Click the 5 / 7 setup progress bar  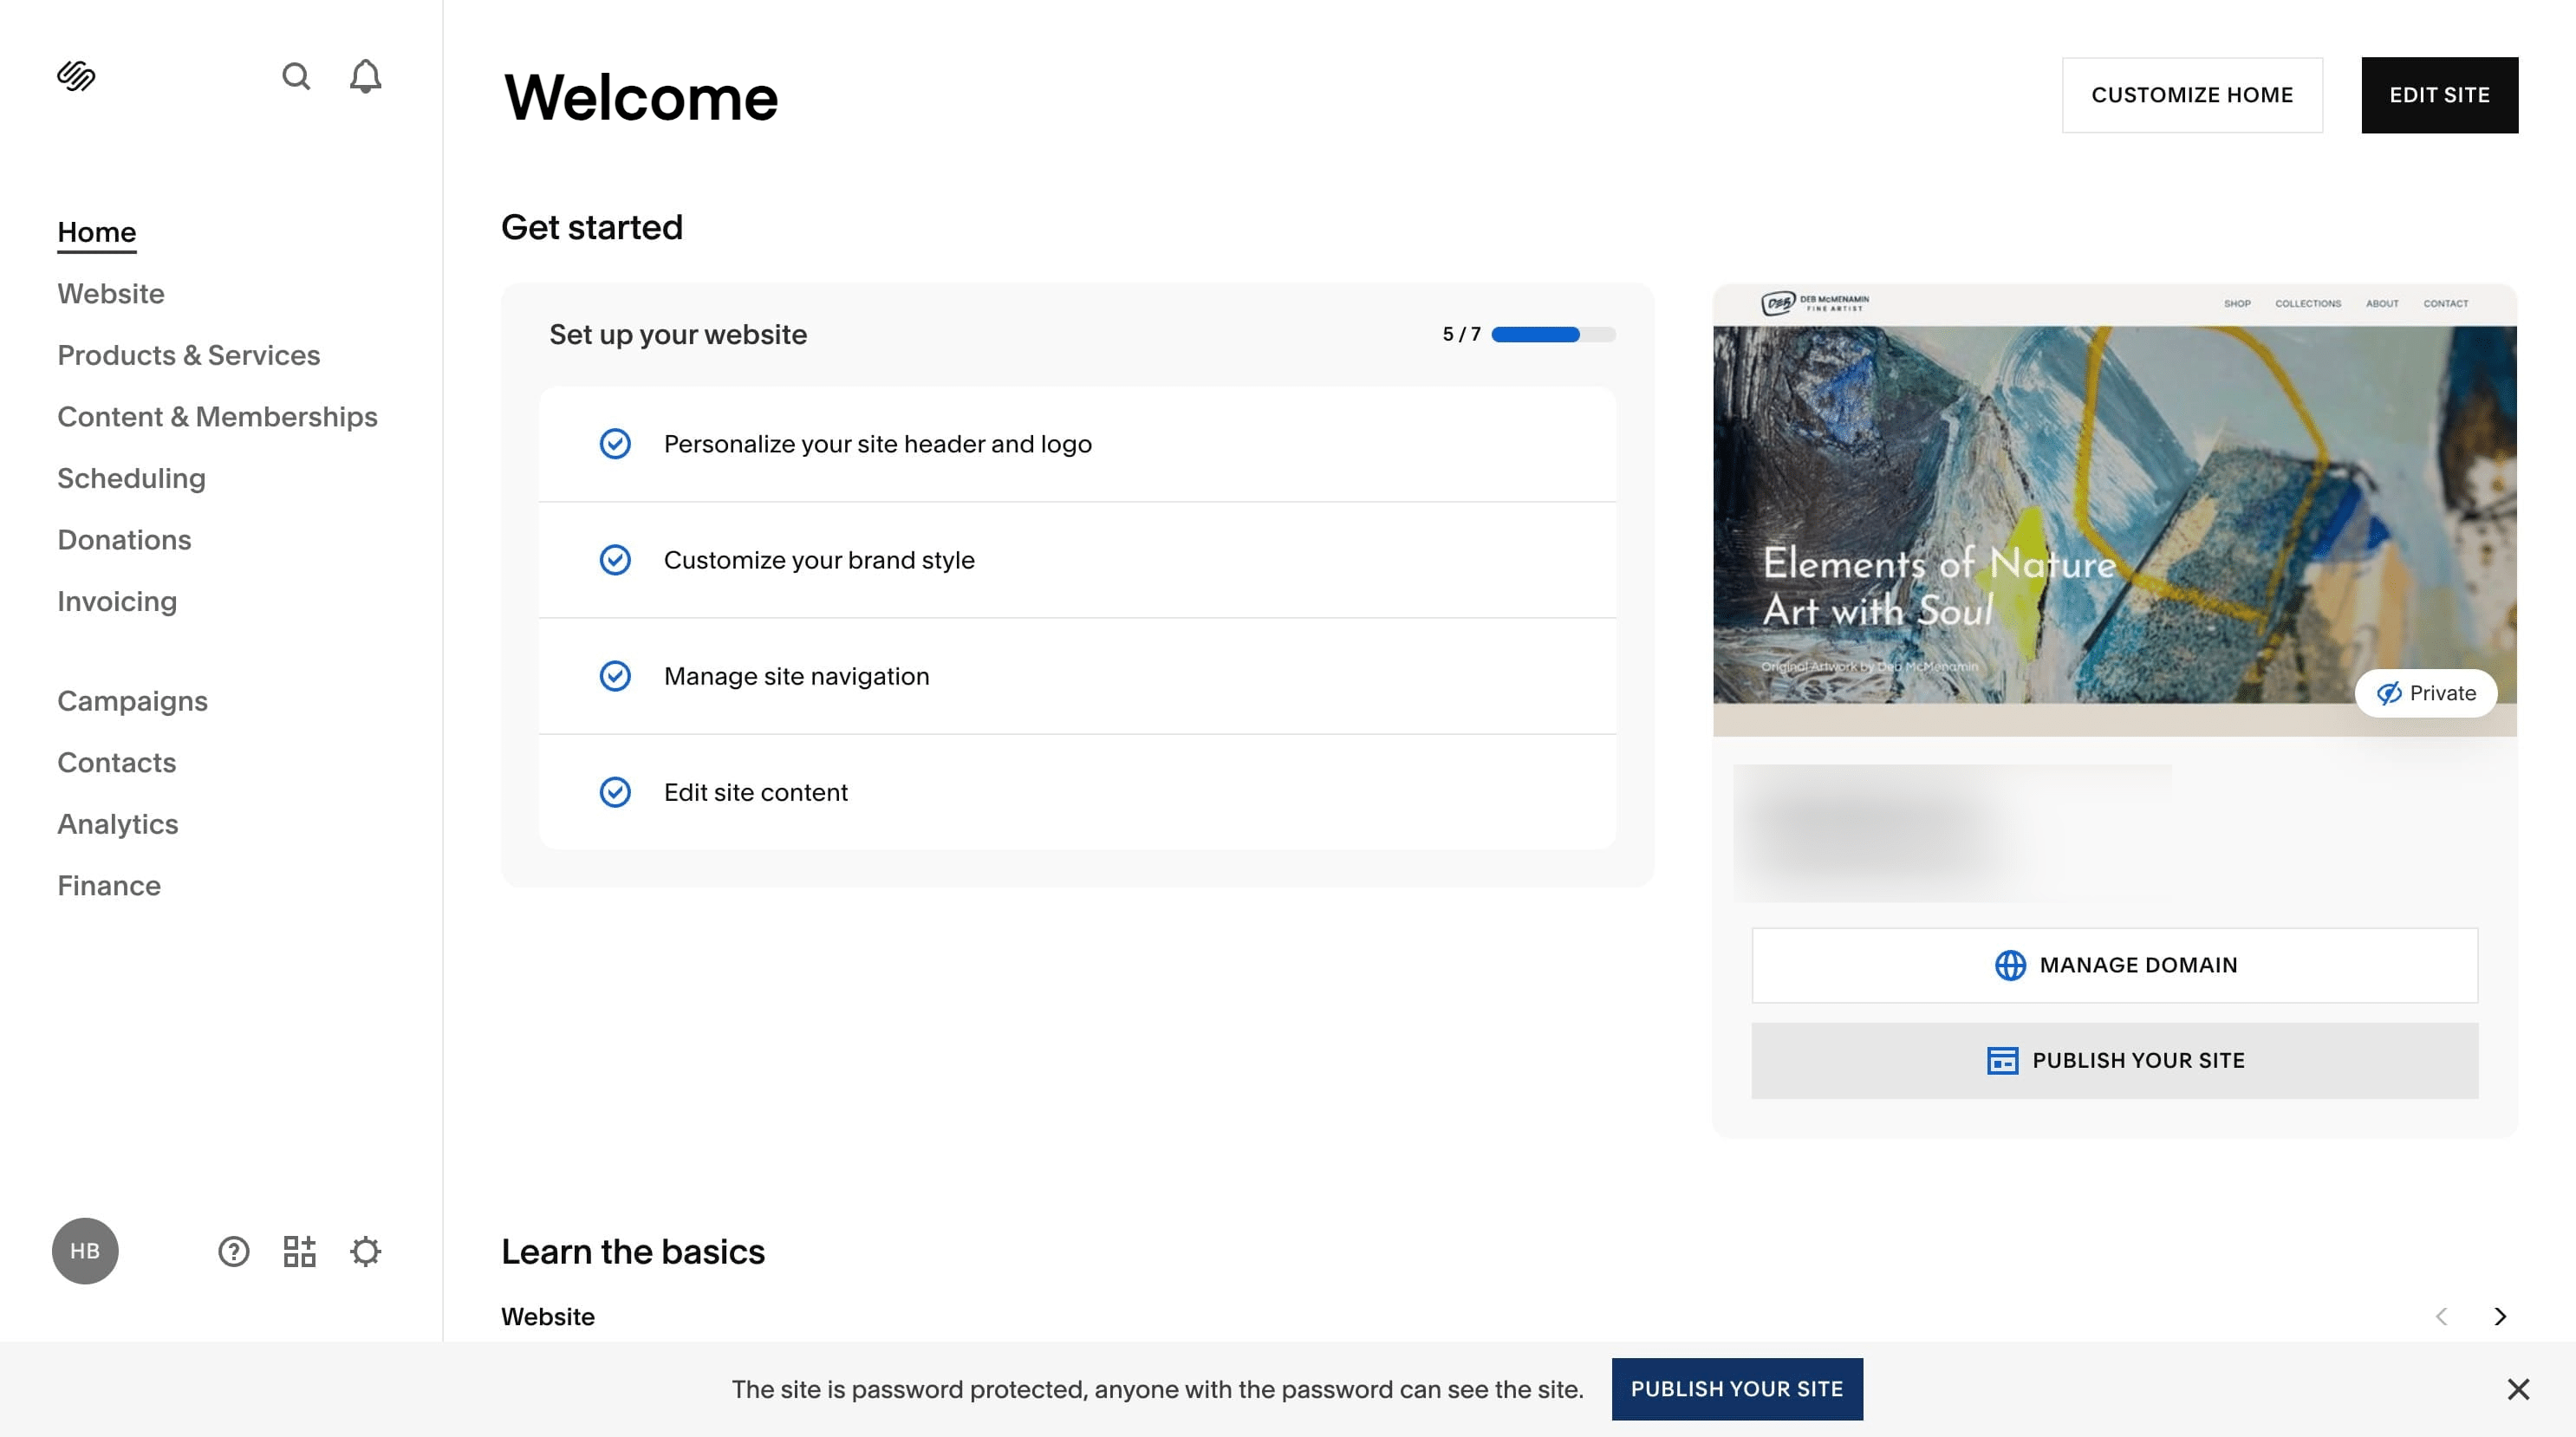pyautogui.click(x=1553, y=334)
